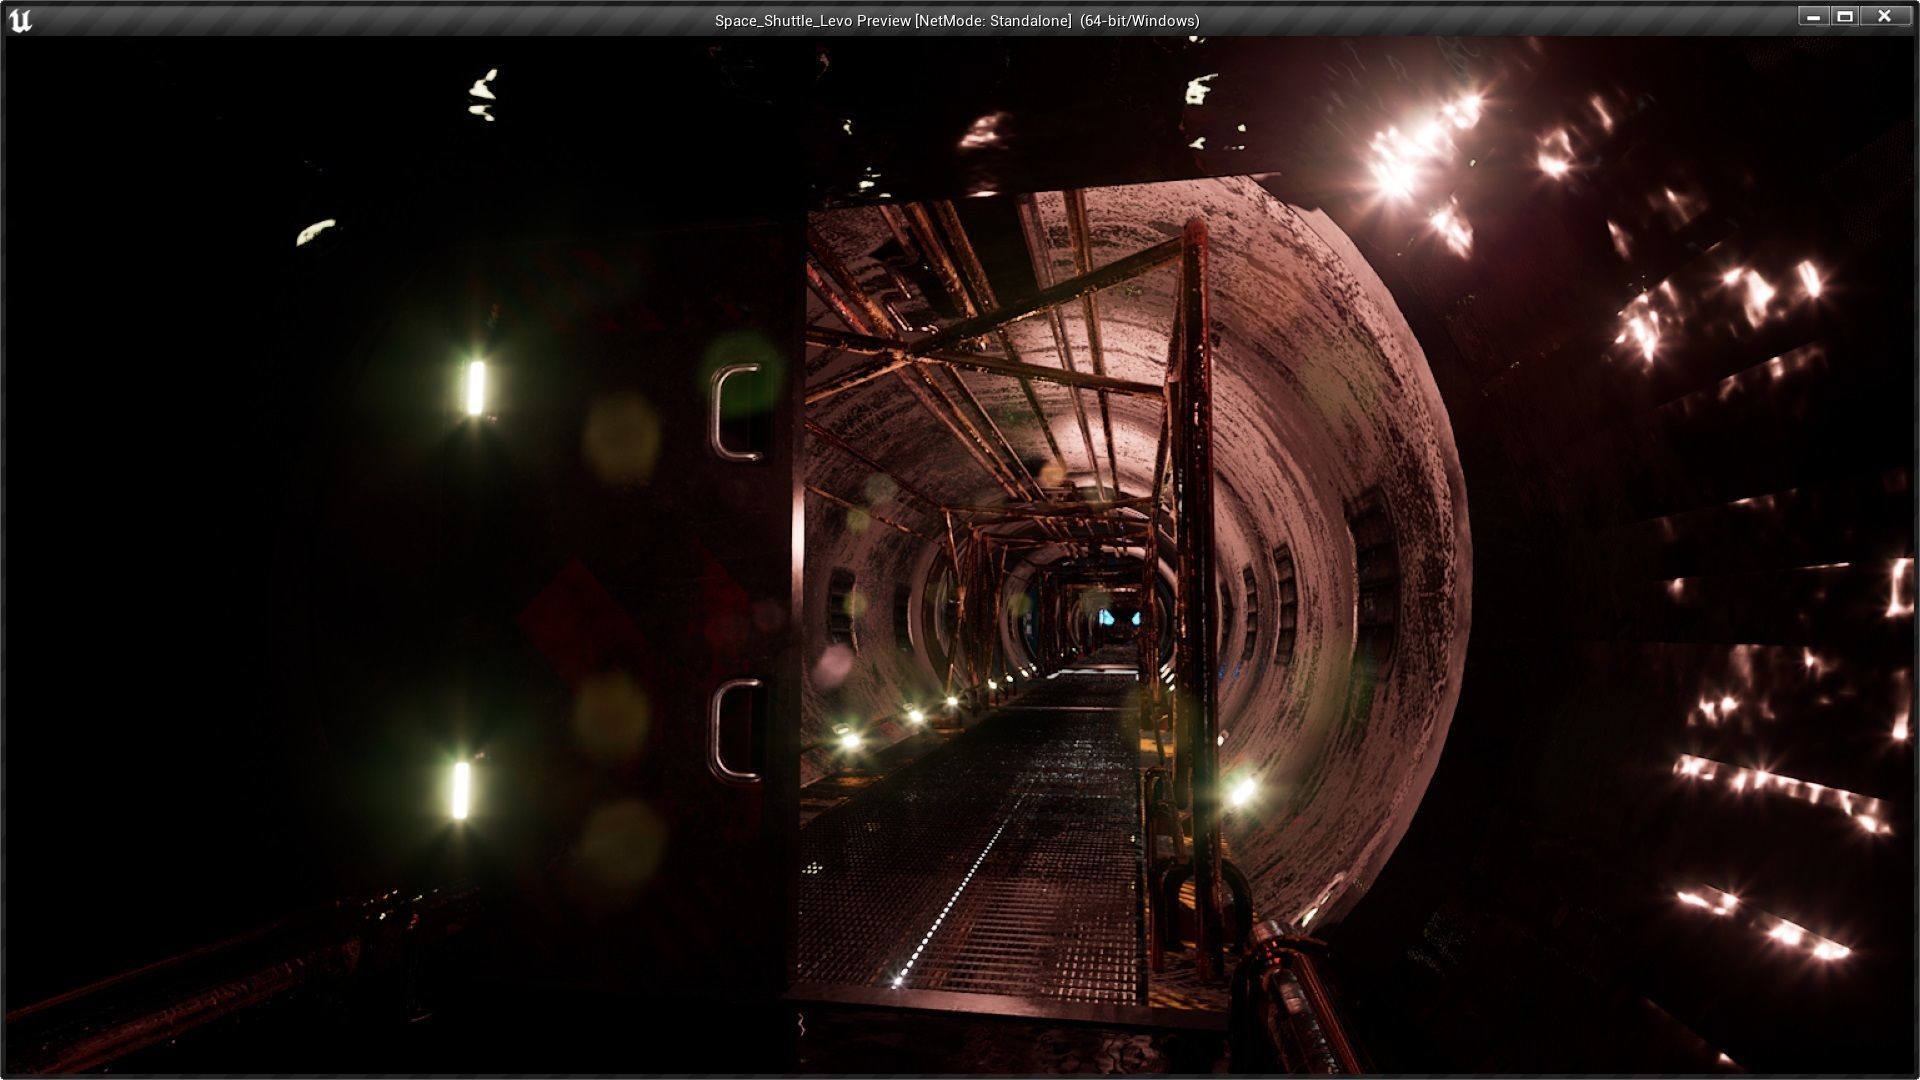Click the bright lamp right of walkway
The image size is (1920, 1080).
point(1241,791)
